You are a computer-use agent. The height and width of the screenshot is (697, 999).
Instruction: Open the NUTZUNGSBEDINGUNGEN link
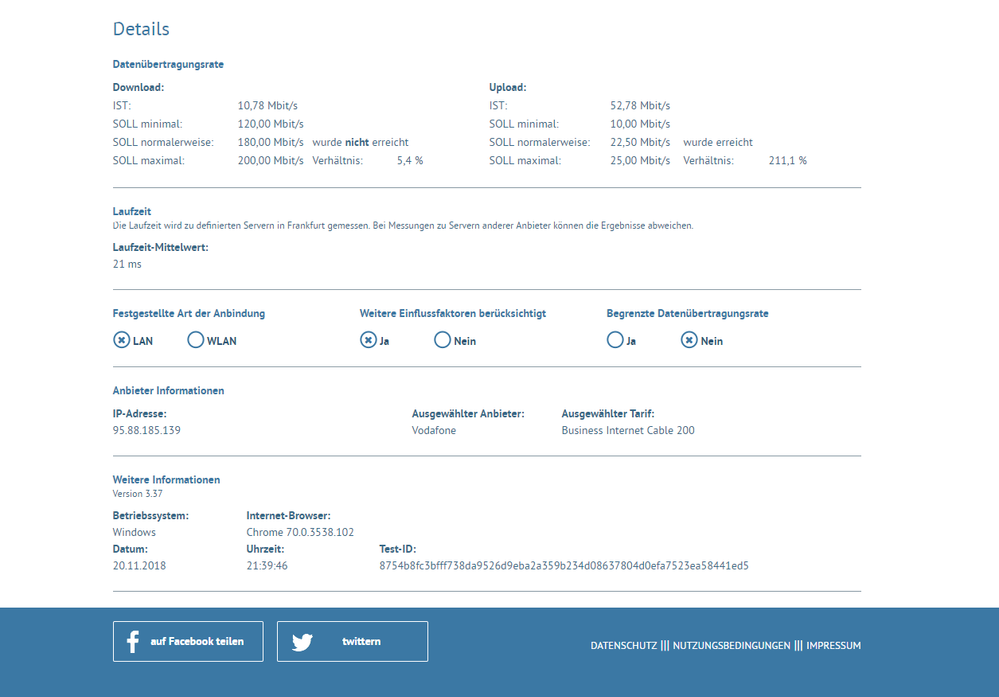point(731,645)
